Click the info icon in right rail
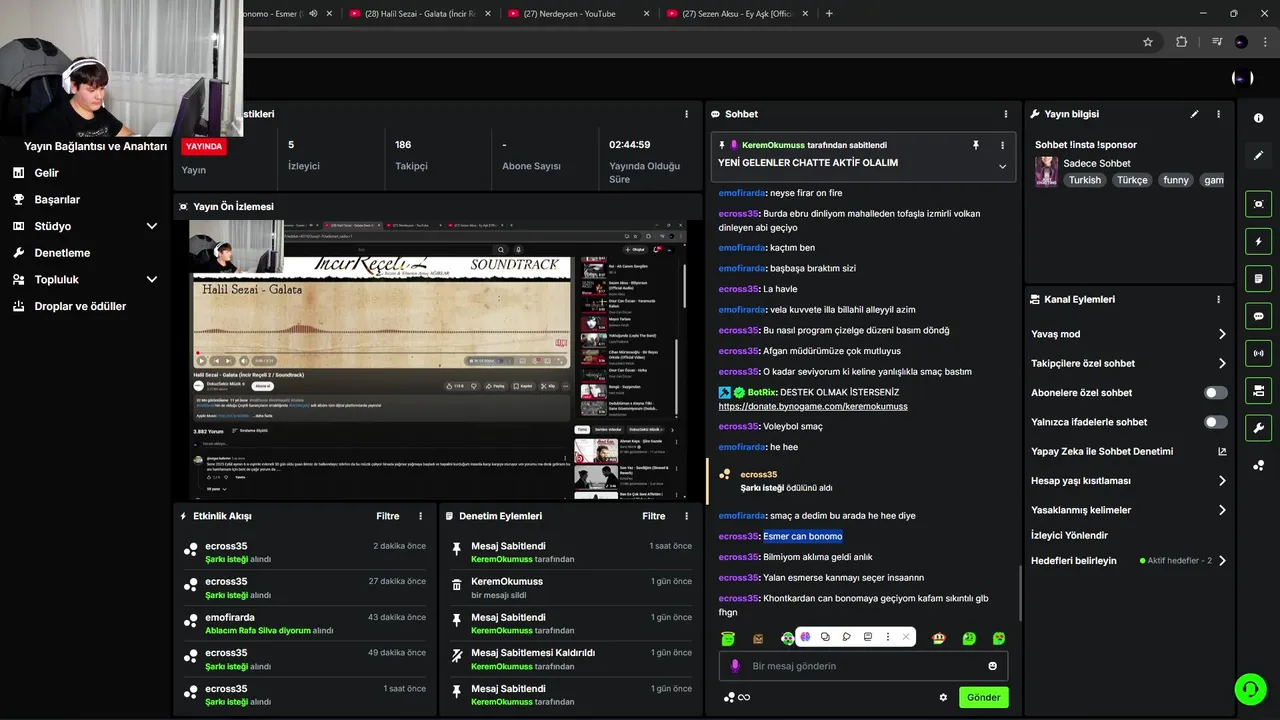 (1258, 118)
